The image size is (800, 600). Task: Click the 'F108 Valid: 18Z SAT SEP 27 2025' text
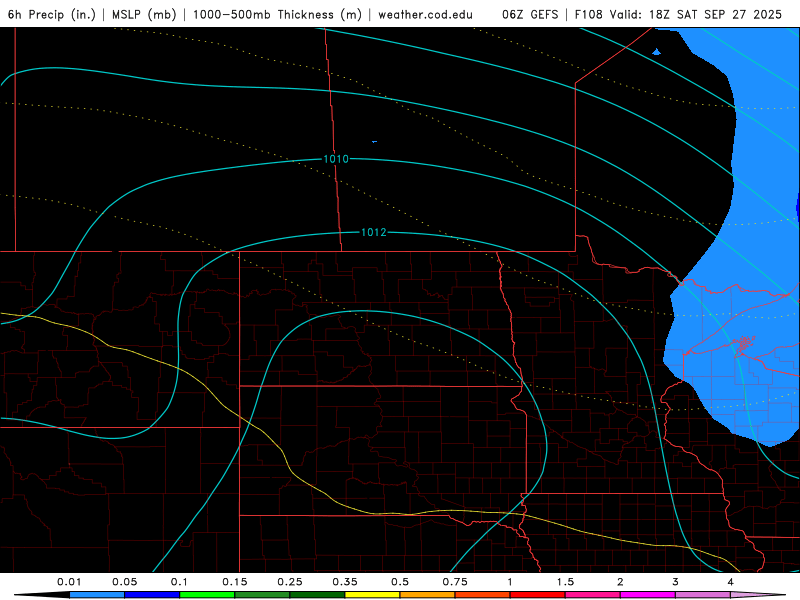(678, 14)
